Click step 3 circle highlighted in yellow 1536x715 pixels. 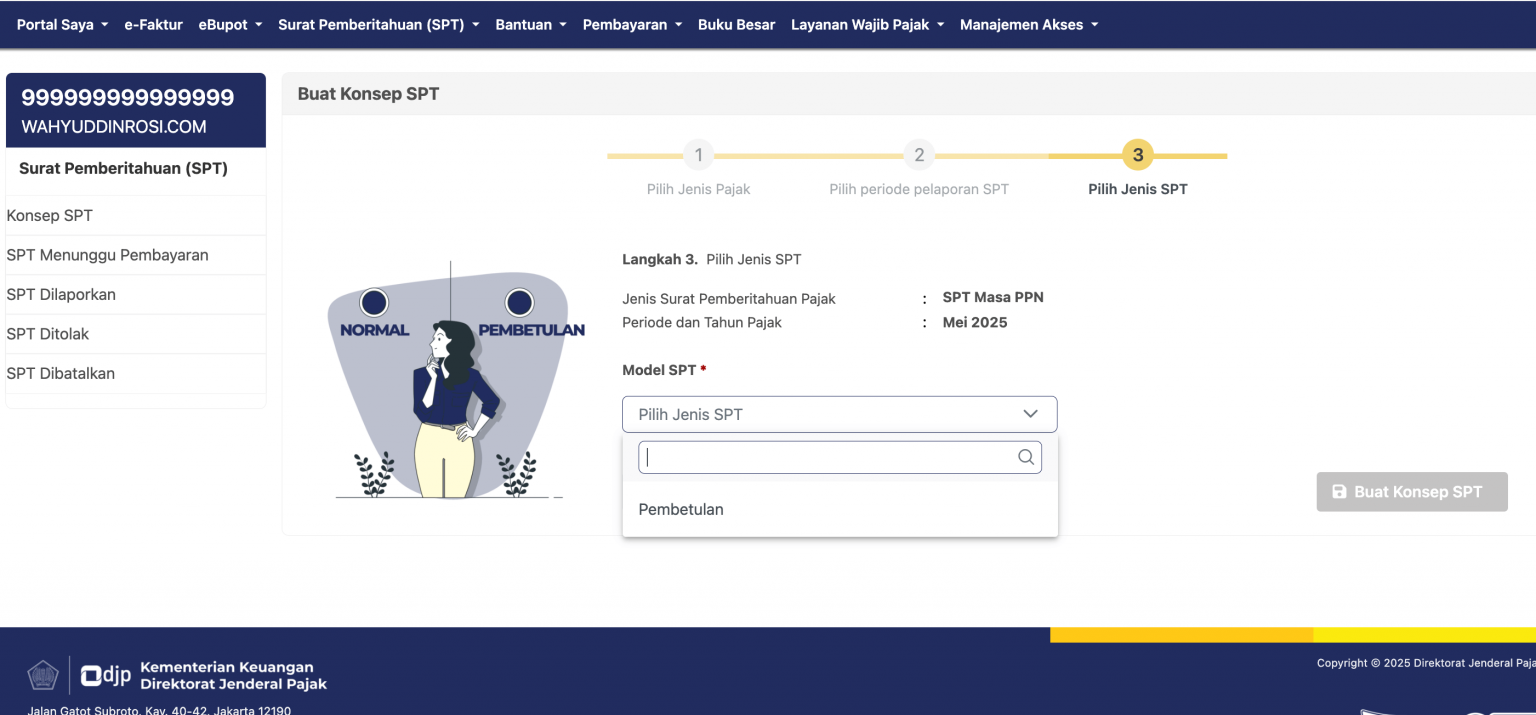[x=1137, y=155]
